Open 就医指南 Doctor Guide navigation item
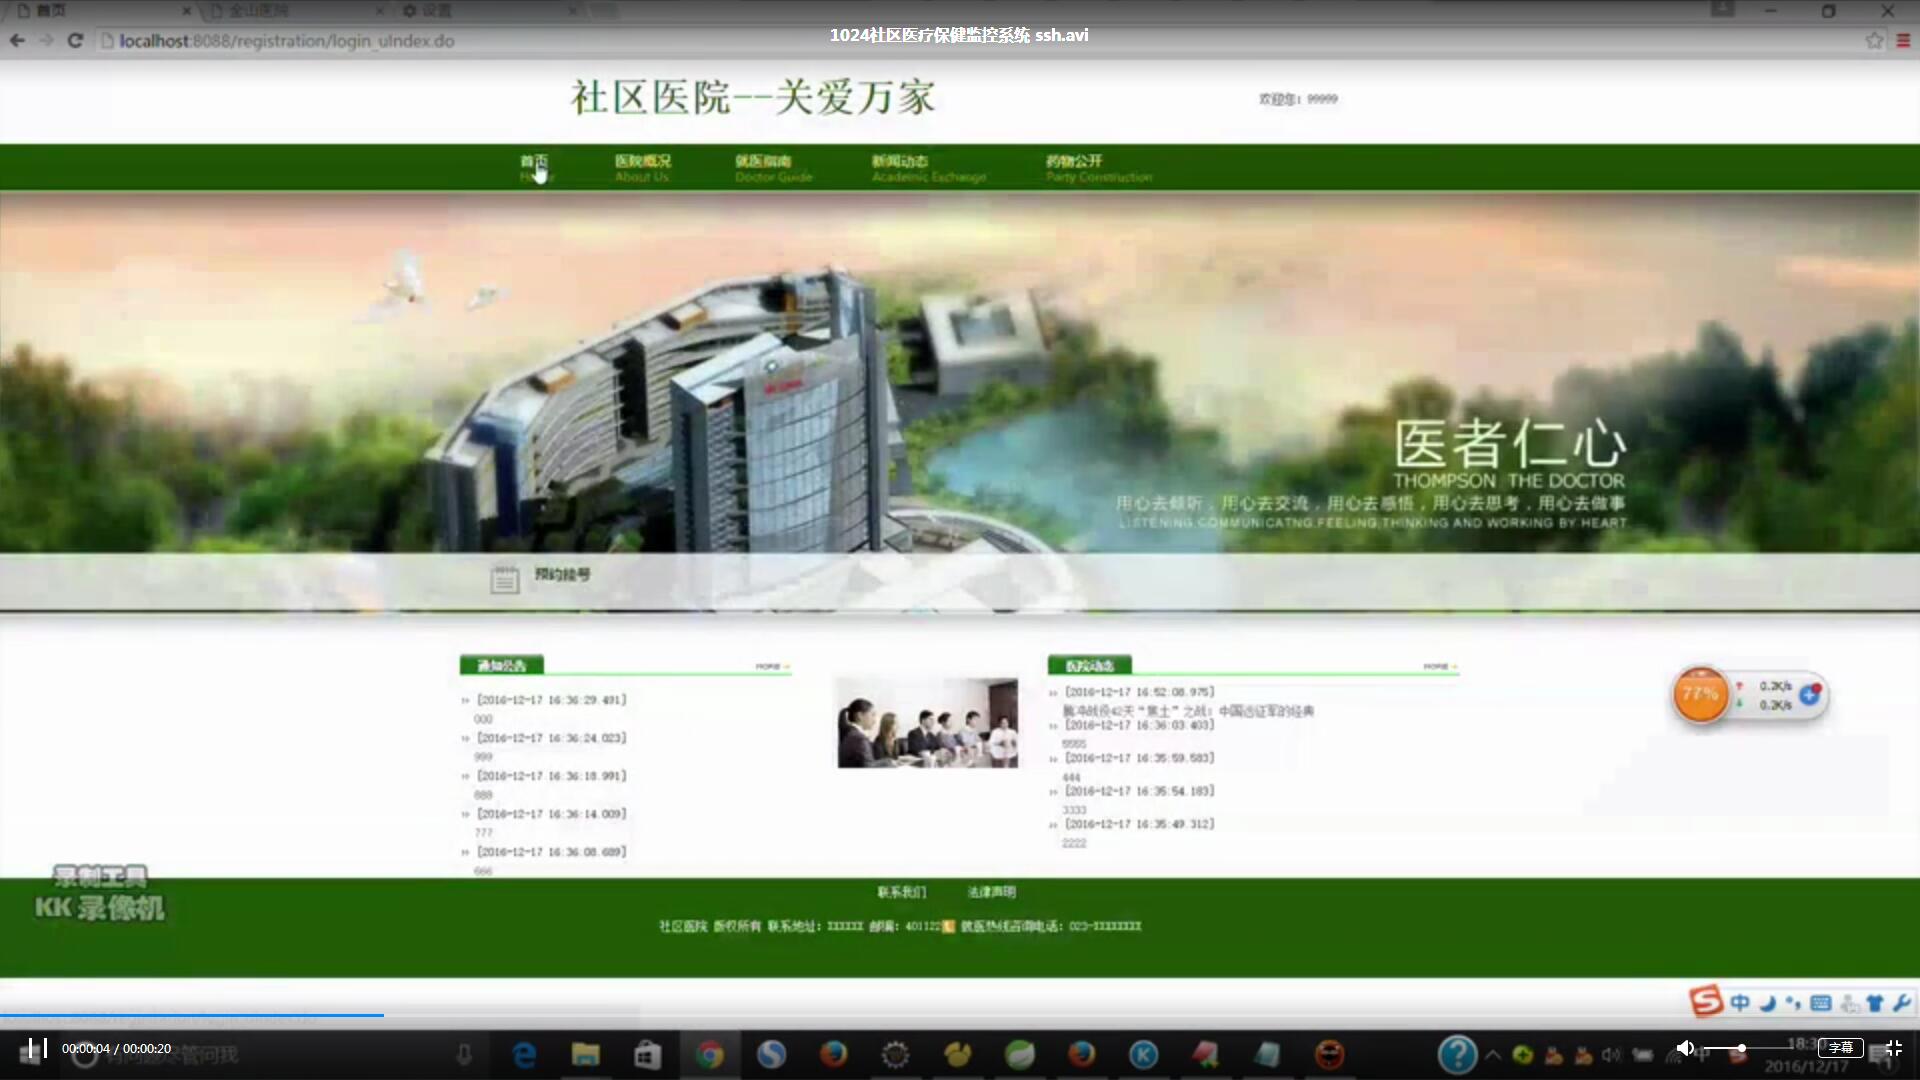Screen dimensions: 1920x1080 (773, 168)
